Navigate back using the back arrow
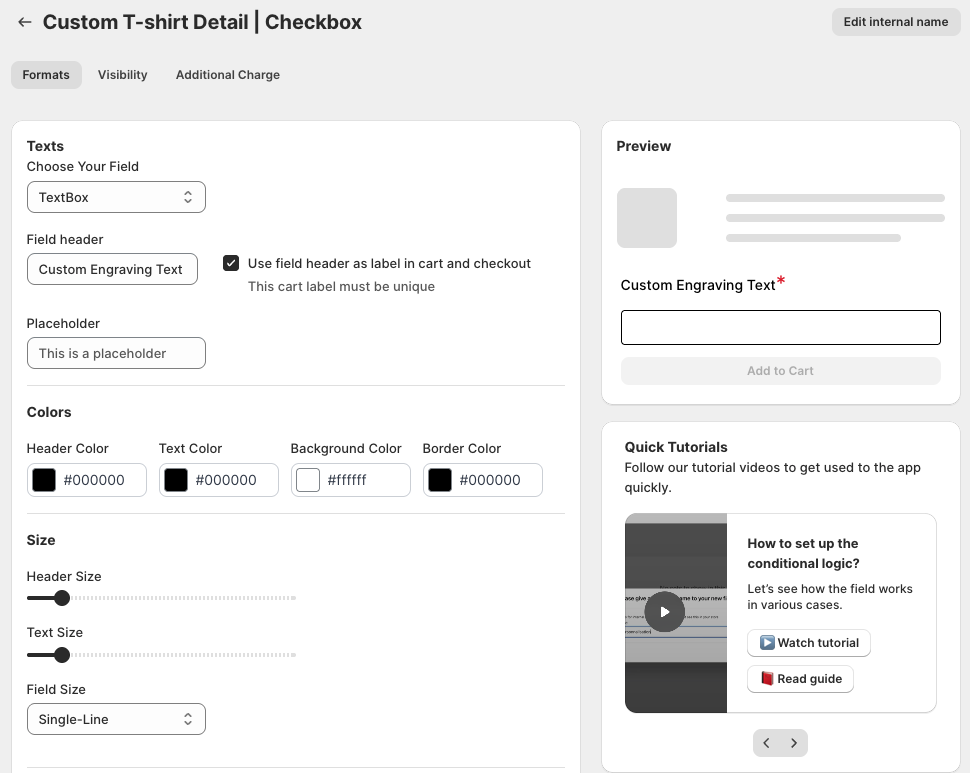 point(25,22)
